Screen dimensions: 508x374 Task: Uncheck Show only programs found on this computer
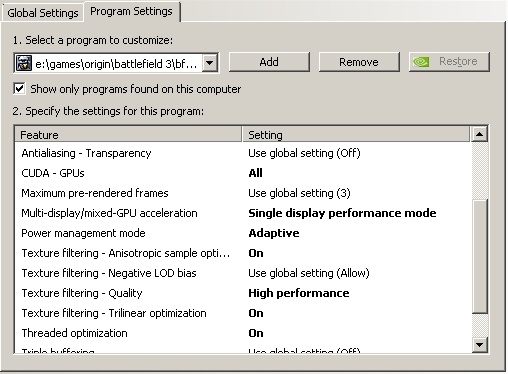[19, 89]
